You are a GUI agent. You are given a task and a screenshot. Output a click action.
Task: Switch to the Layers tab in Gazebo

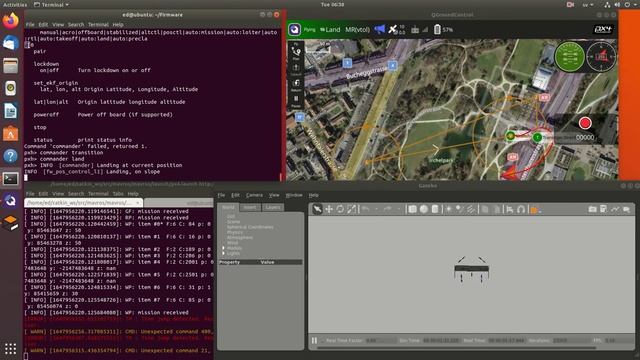pyautogui.click(x=273, y=207)
